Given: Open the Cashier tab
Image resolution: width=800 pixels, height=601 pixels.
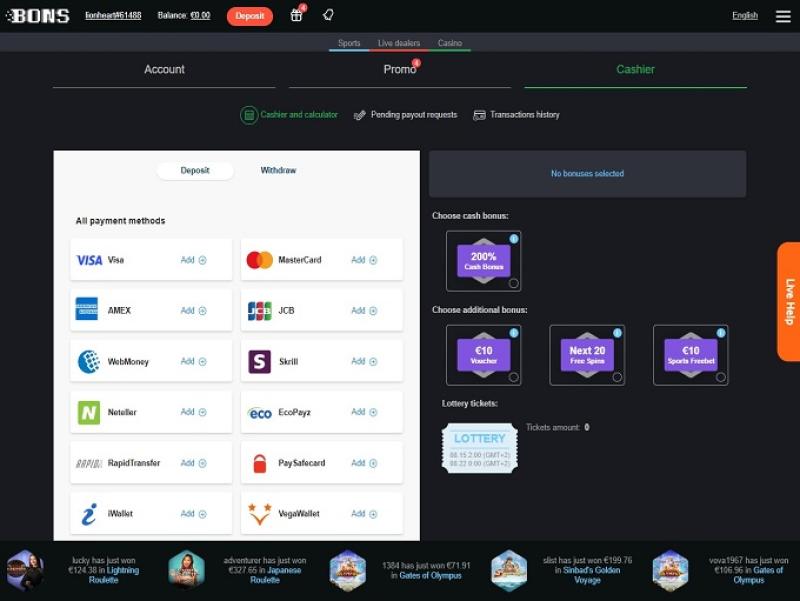Looking at the screenshot, I should 635,70.
